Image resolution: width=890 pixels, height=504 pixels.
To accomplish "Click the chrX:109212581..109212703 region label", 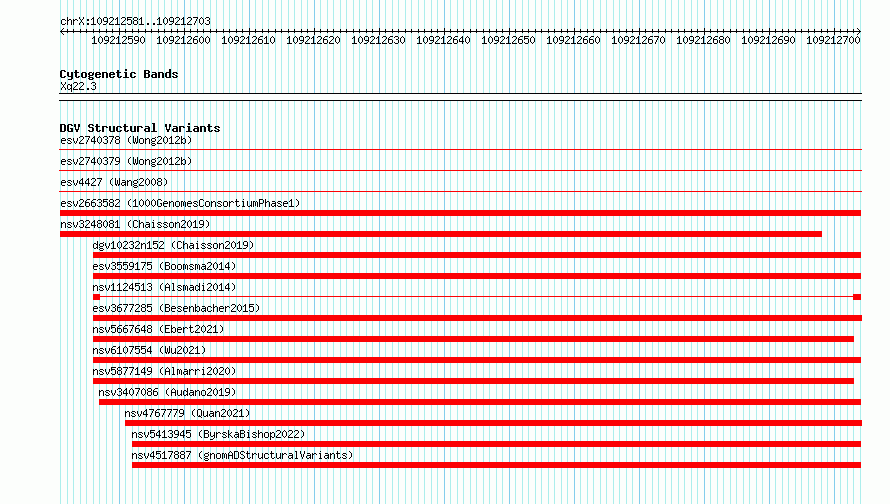I will [x=135, y=21].
